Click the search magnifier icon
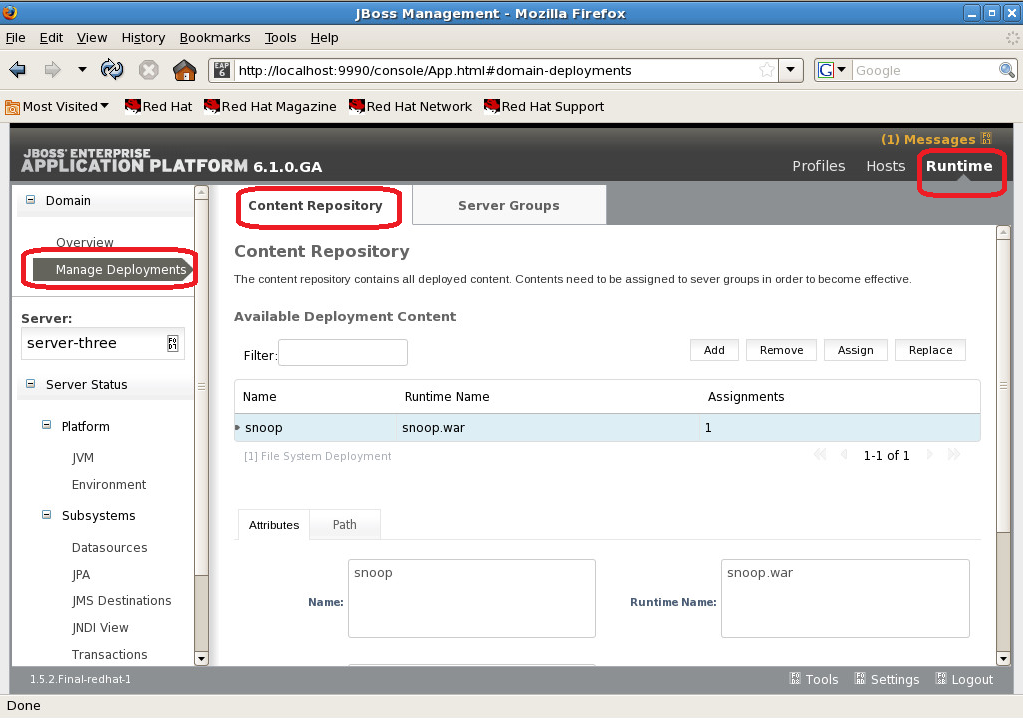The height and width of the screenshot is (718, 1023). (x=1007, y=70)
